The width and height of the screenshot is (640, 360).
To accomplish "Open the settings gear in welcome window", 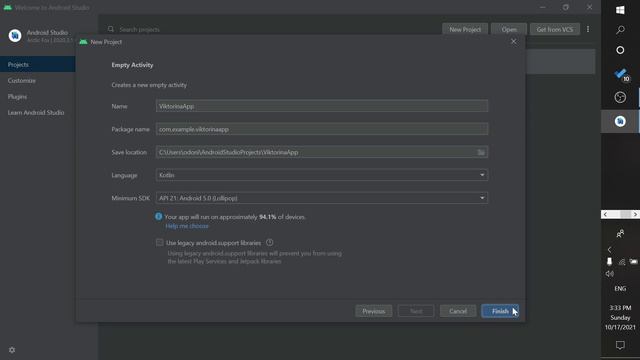I will (x=12, y=350).
